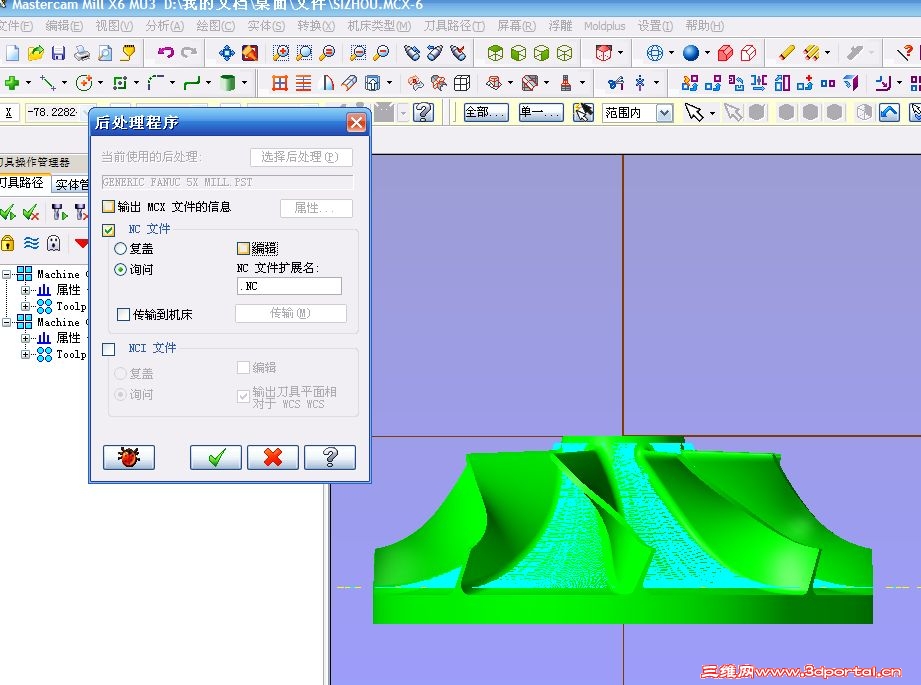Image resolution: width=921 pixels, height=685 pixels.
Task: Enable the NCI 文件 checkbox
Action: pyautogui.click(x=108, y=350)
